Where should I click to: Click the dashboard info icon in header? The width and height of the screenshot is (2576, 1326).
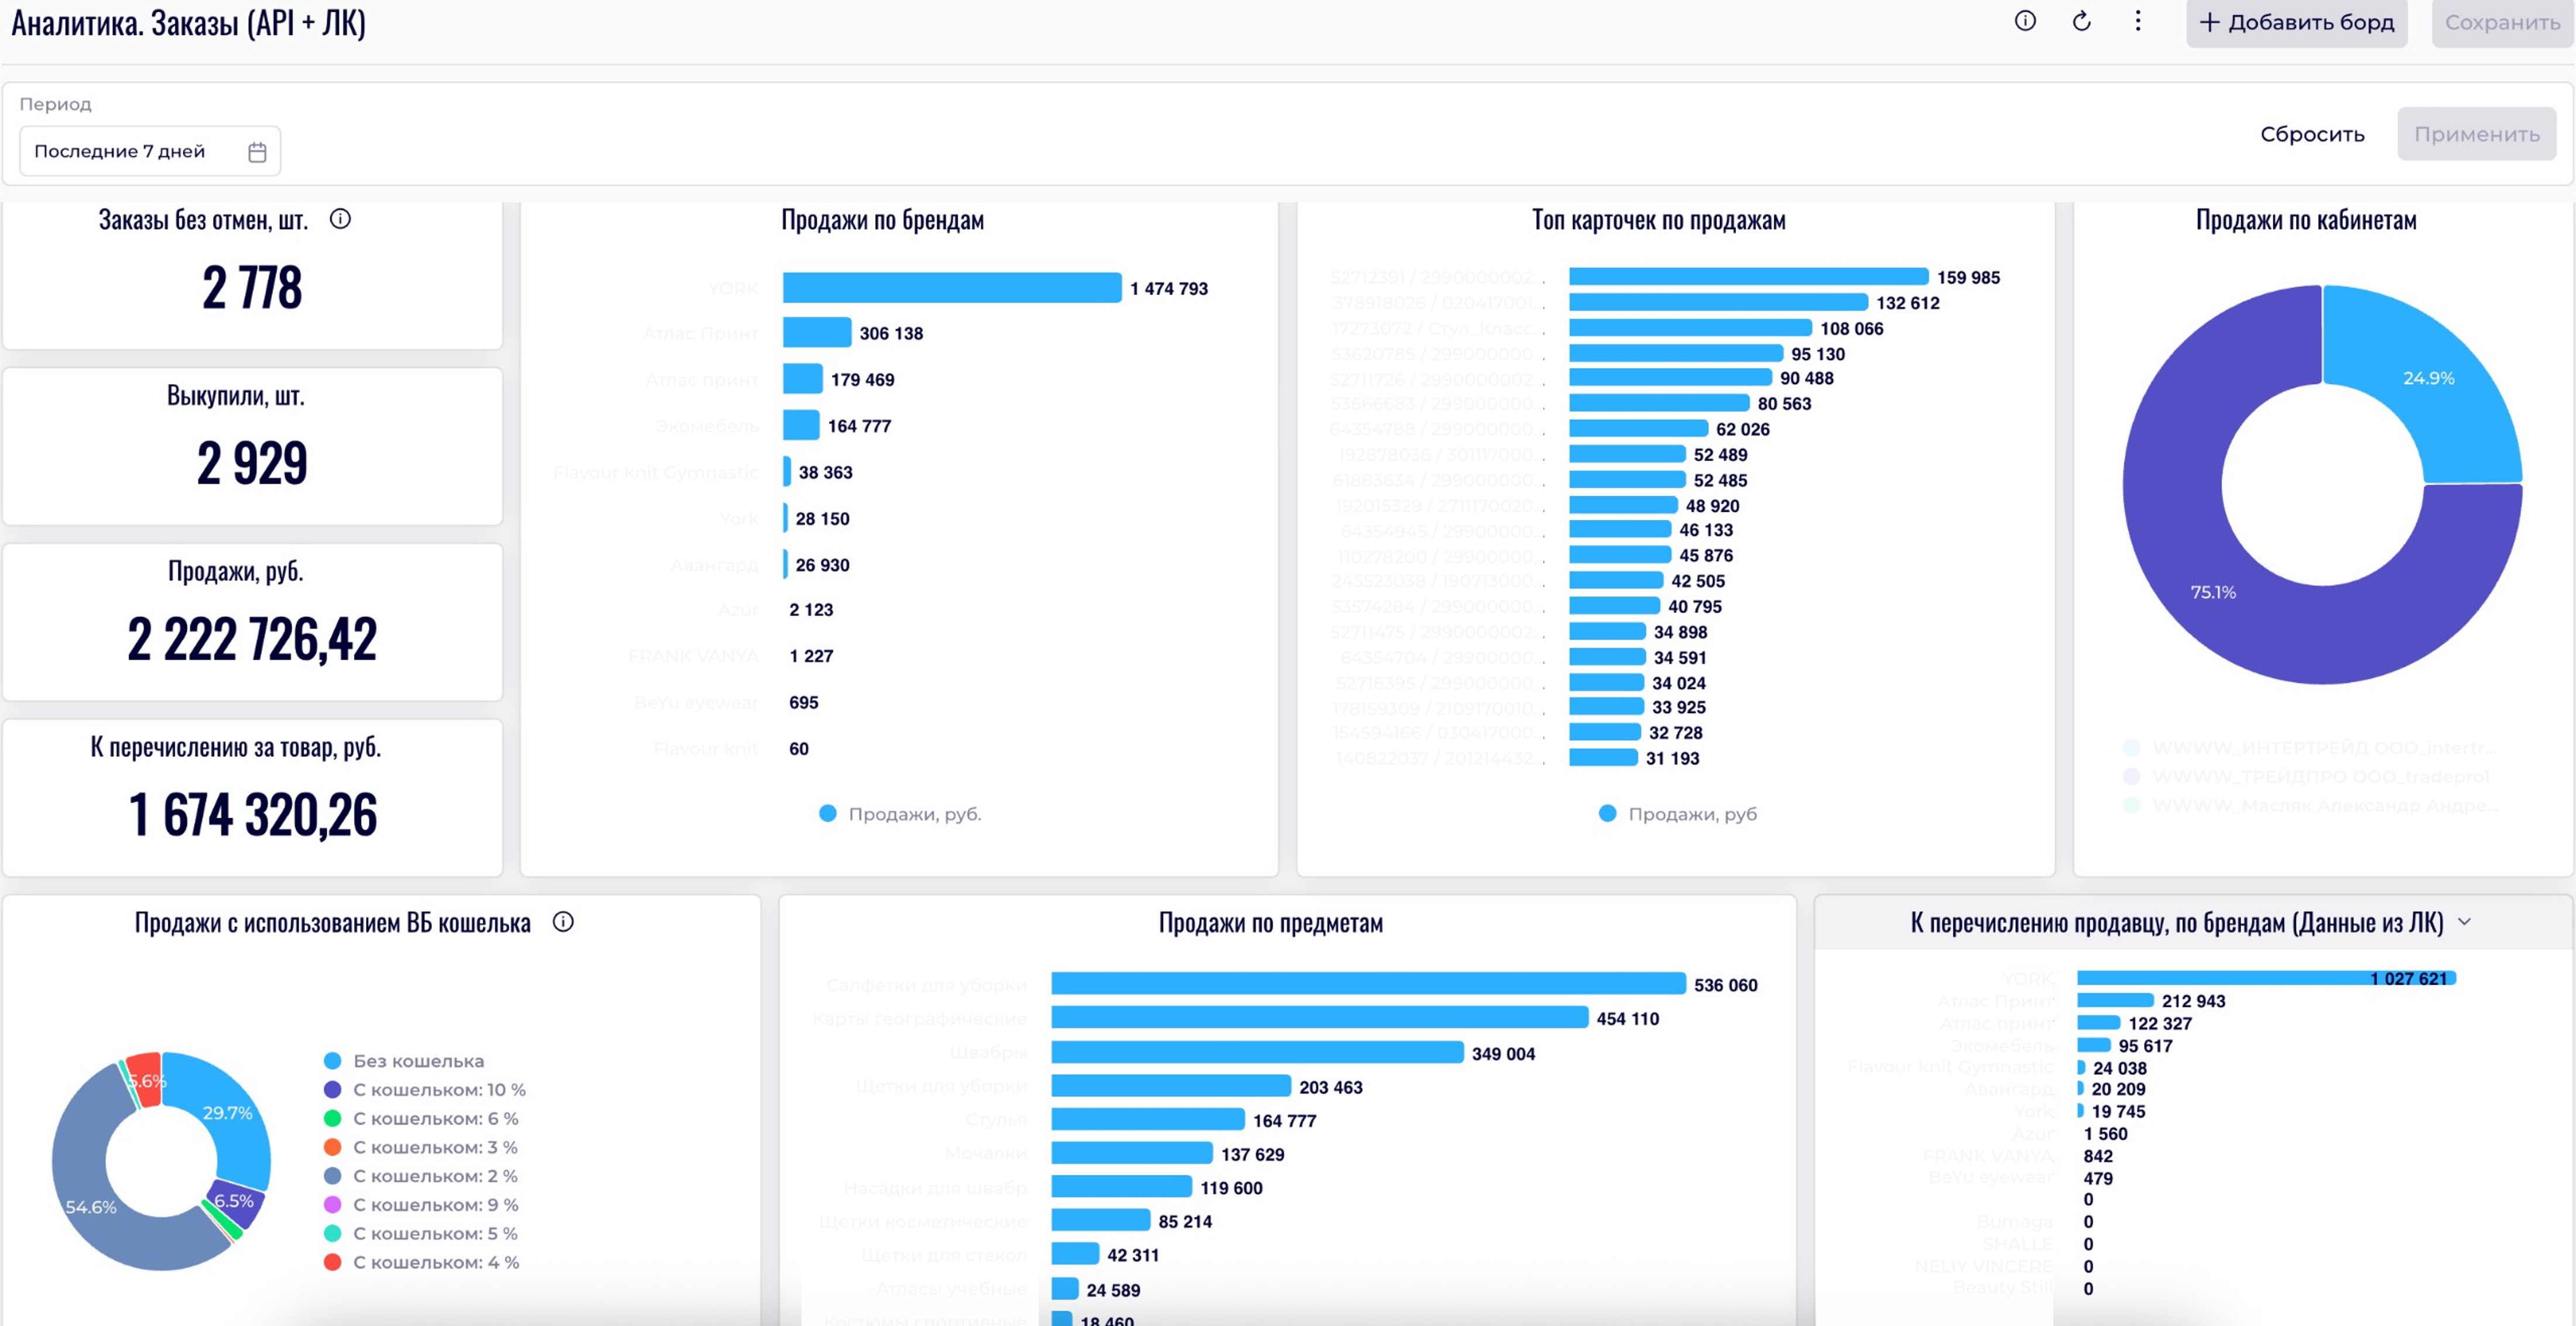pos(2024,21)
